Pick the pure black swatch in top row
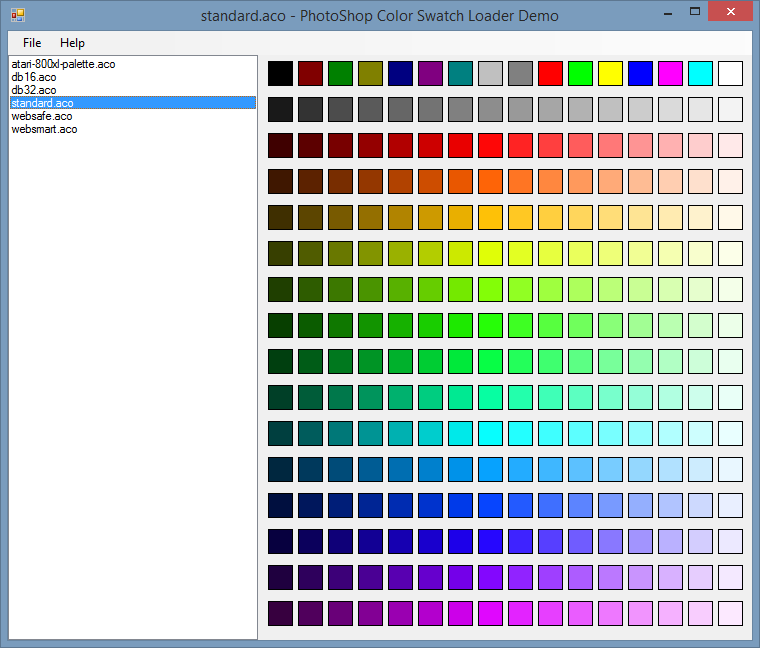This screenshot has height=648, width=760. point(280,73)
